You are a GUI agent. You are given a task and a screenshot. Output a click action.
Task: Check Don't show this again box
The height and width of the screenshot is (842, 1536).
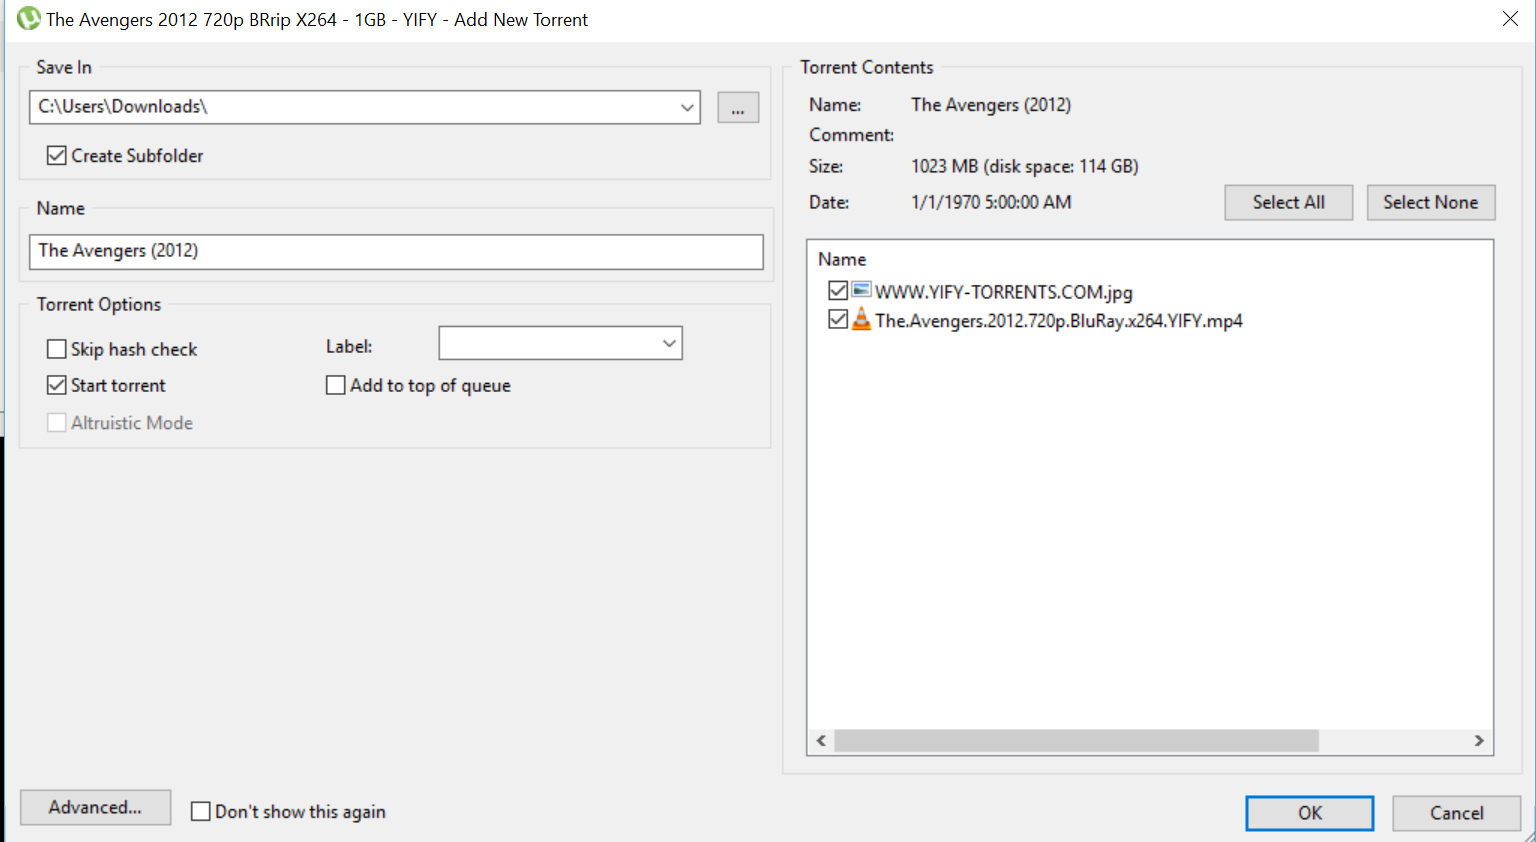click(201, 811)
